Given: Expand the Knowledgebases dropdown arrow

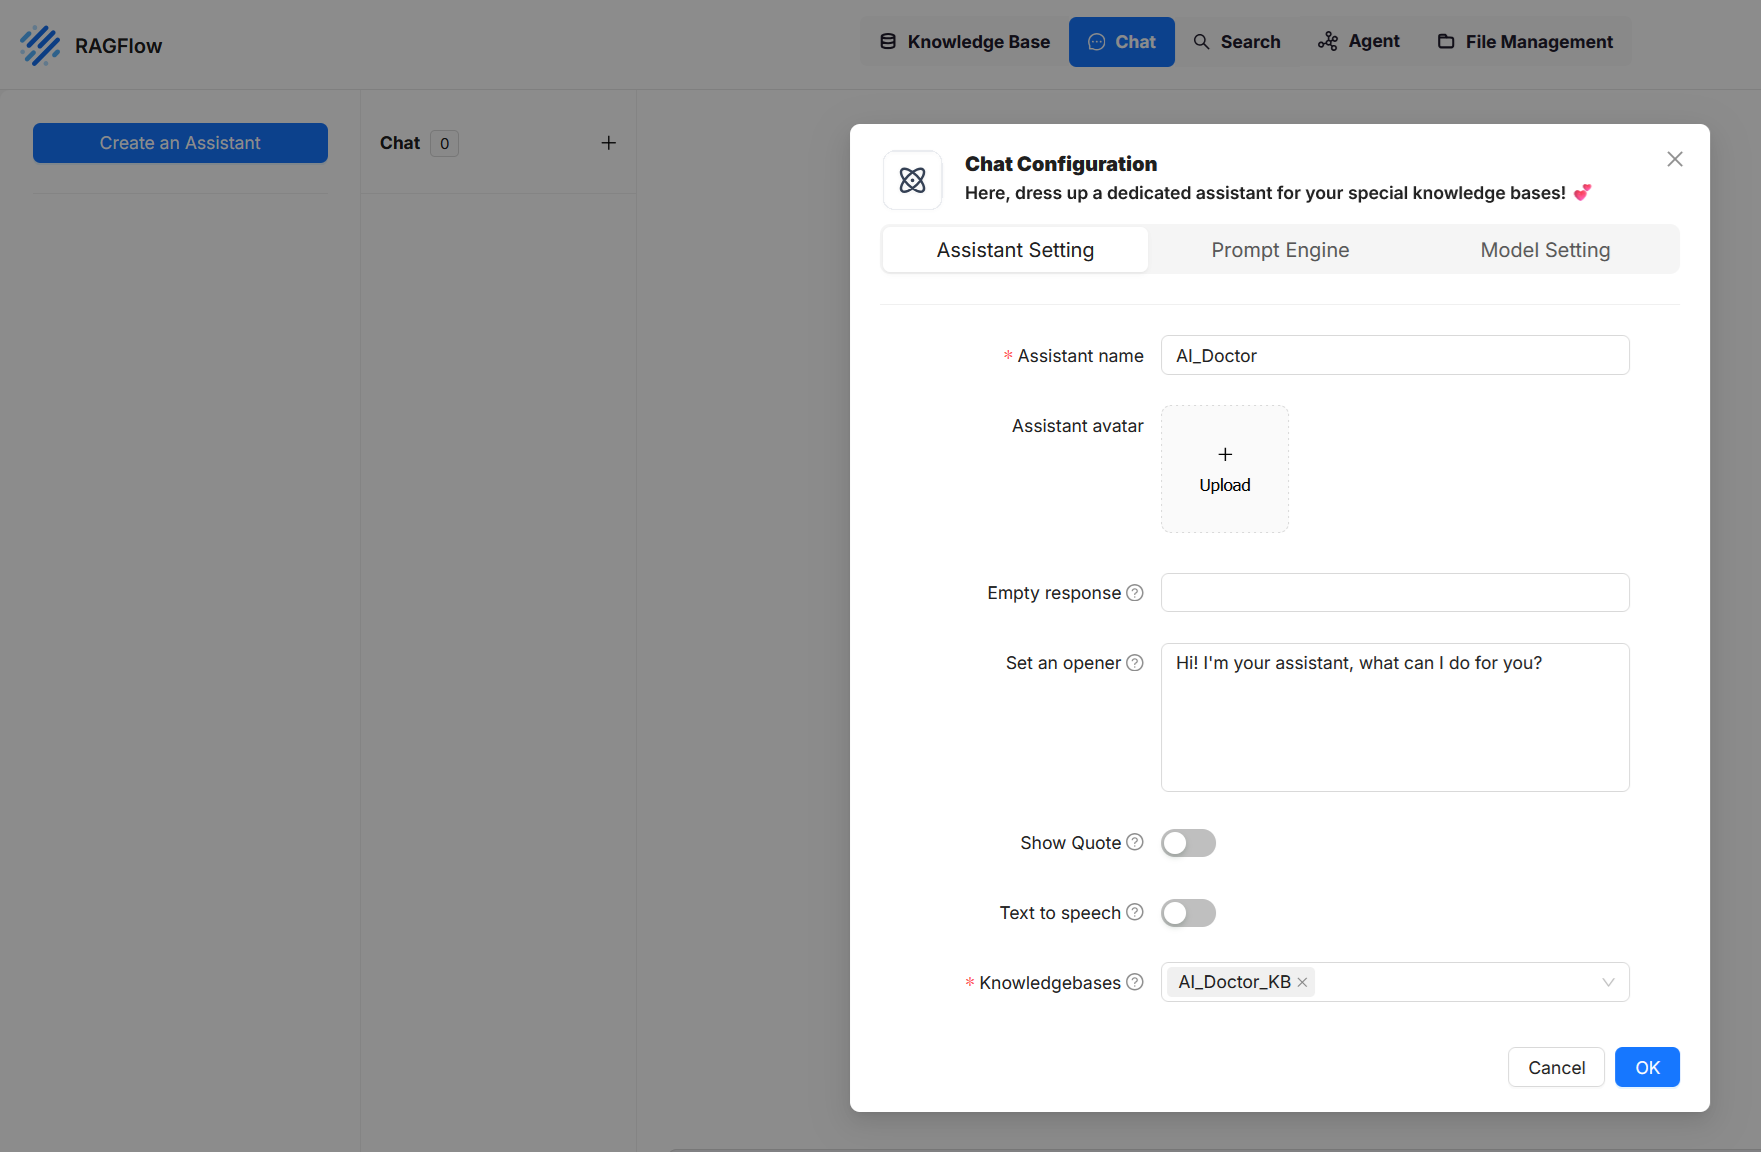Looking at the screenshot, I should (x=1608, y=982).
